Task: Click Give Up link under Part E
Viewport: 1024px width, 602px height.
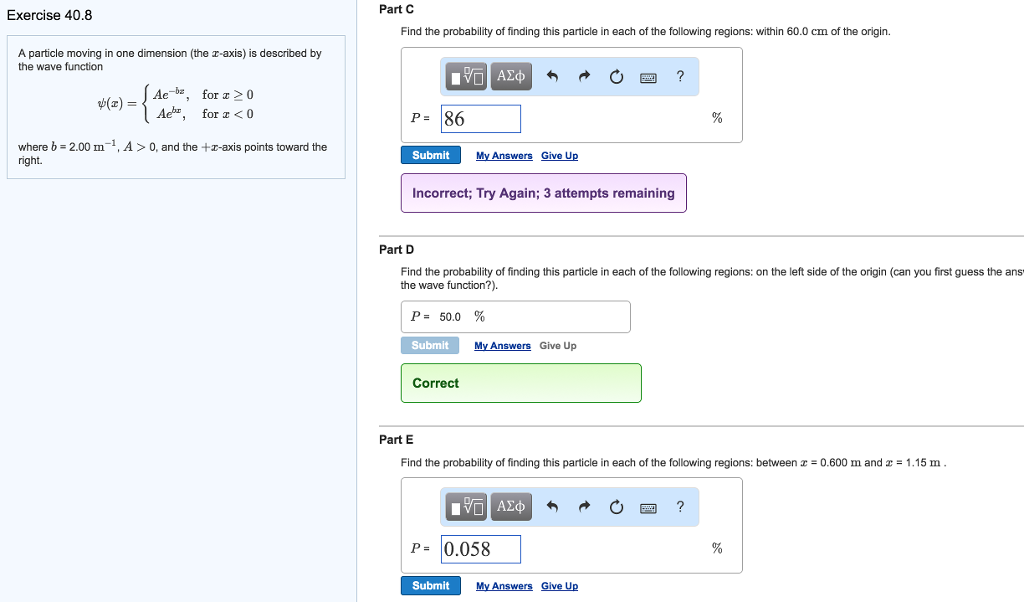Action: (559, 586)
